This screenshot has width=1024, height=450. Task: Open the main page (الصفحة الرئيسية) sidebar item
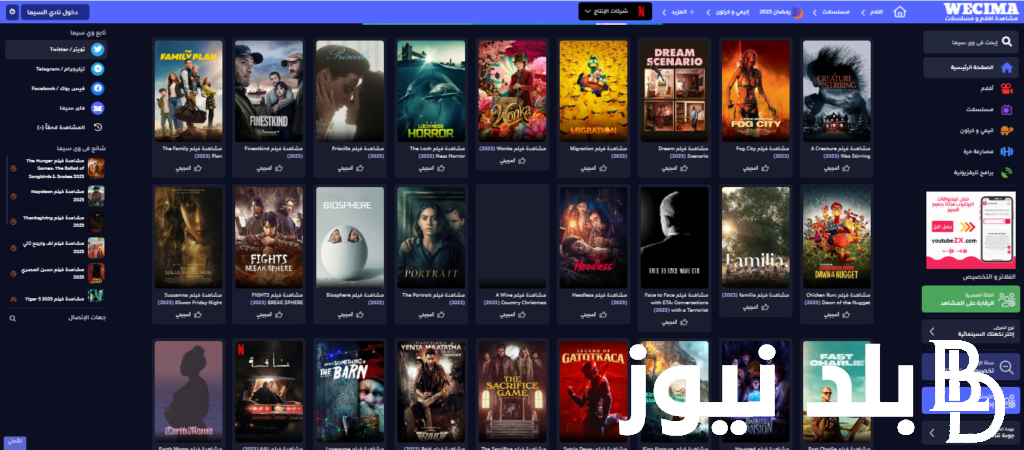click(970, 67)
